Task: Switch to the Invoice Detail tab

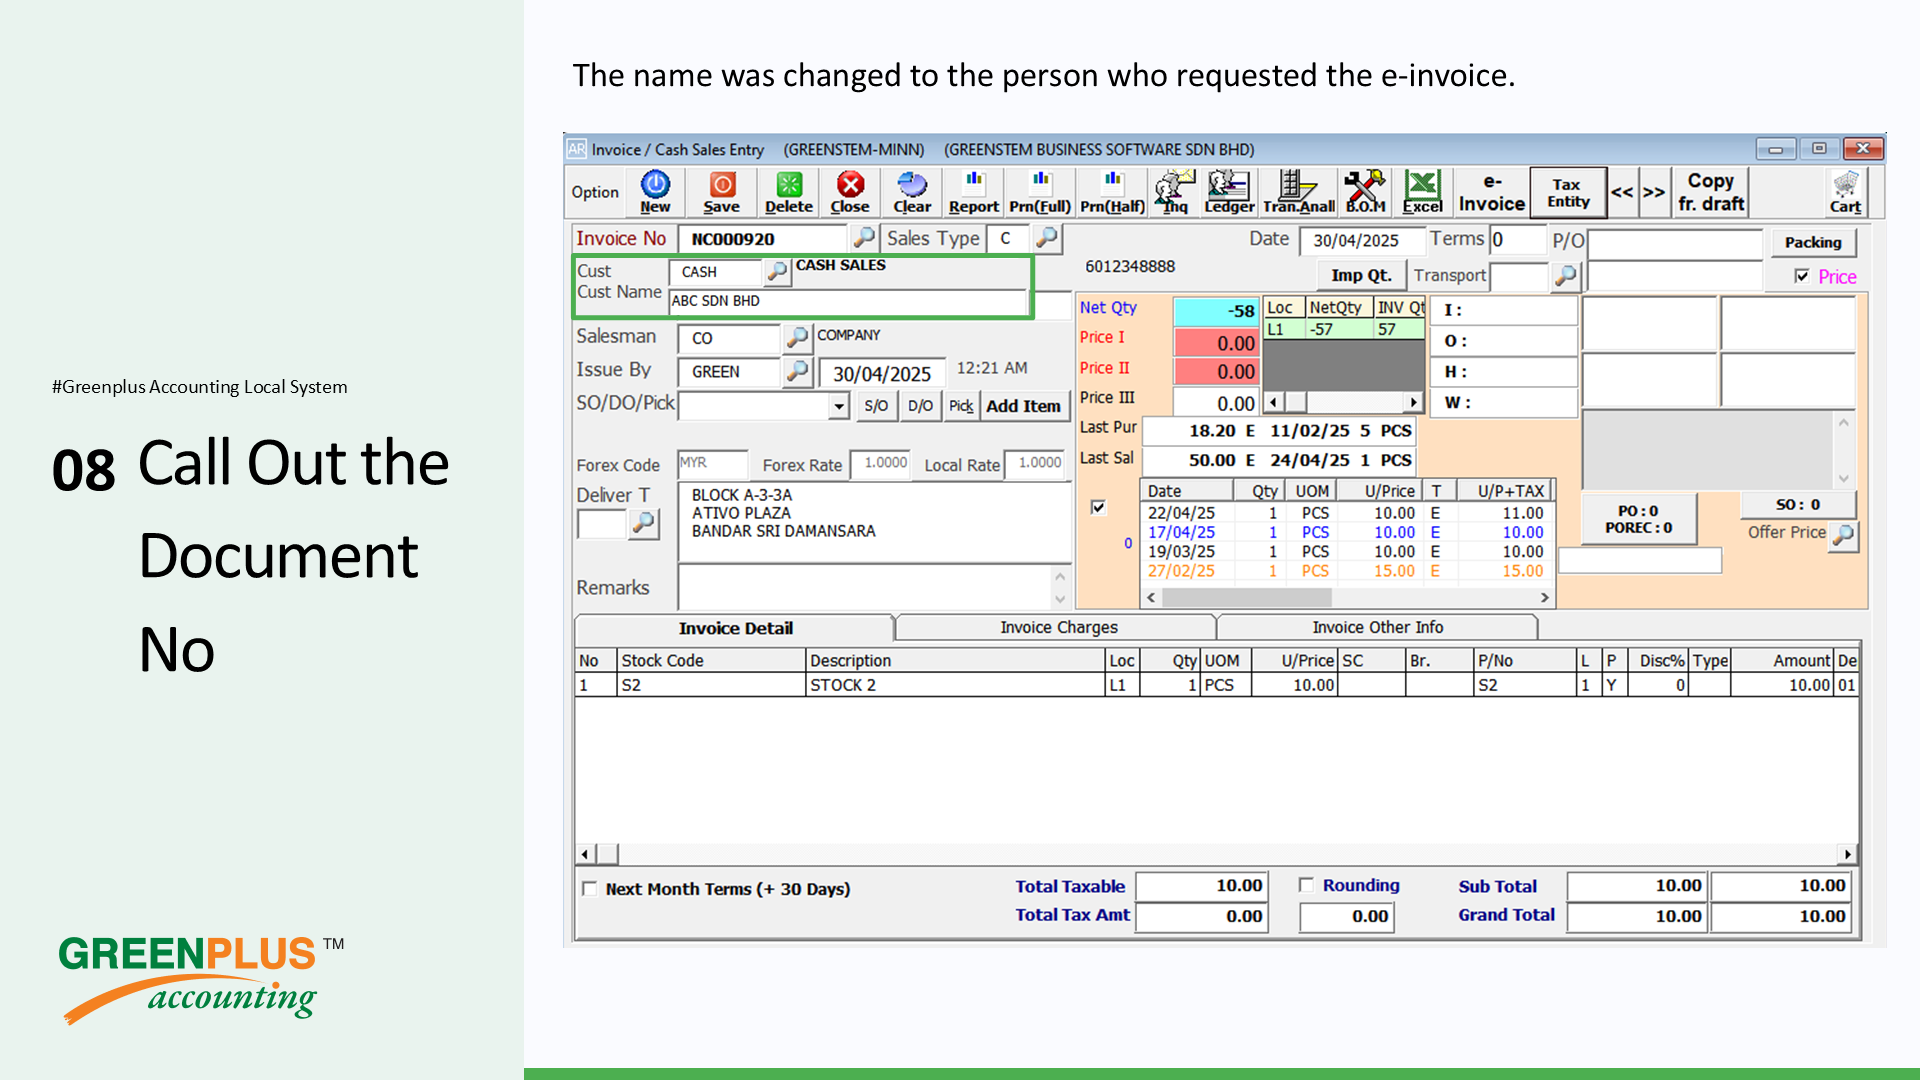Action: click(x=735, y=628)
